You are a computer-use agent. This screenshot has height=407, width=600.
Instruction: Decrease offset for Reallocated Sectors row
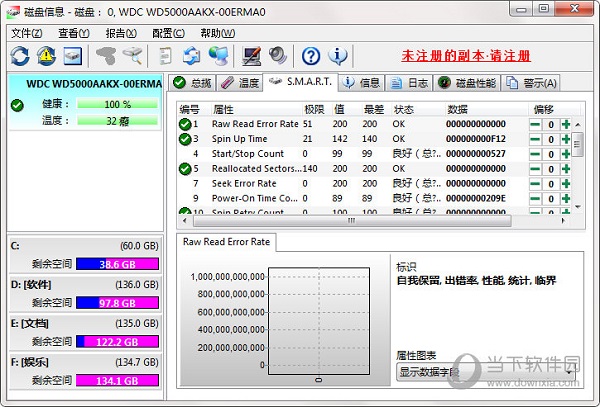coord(535,169)
